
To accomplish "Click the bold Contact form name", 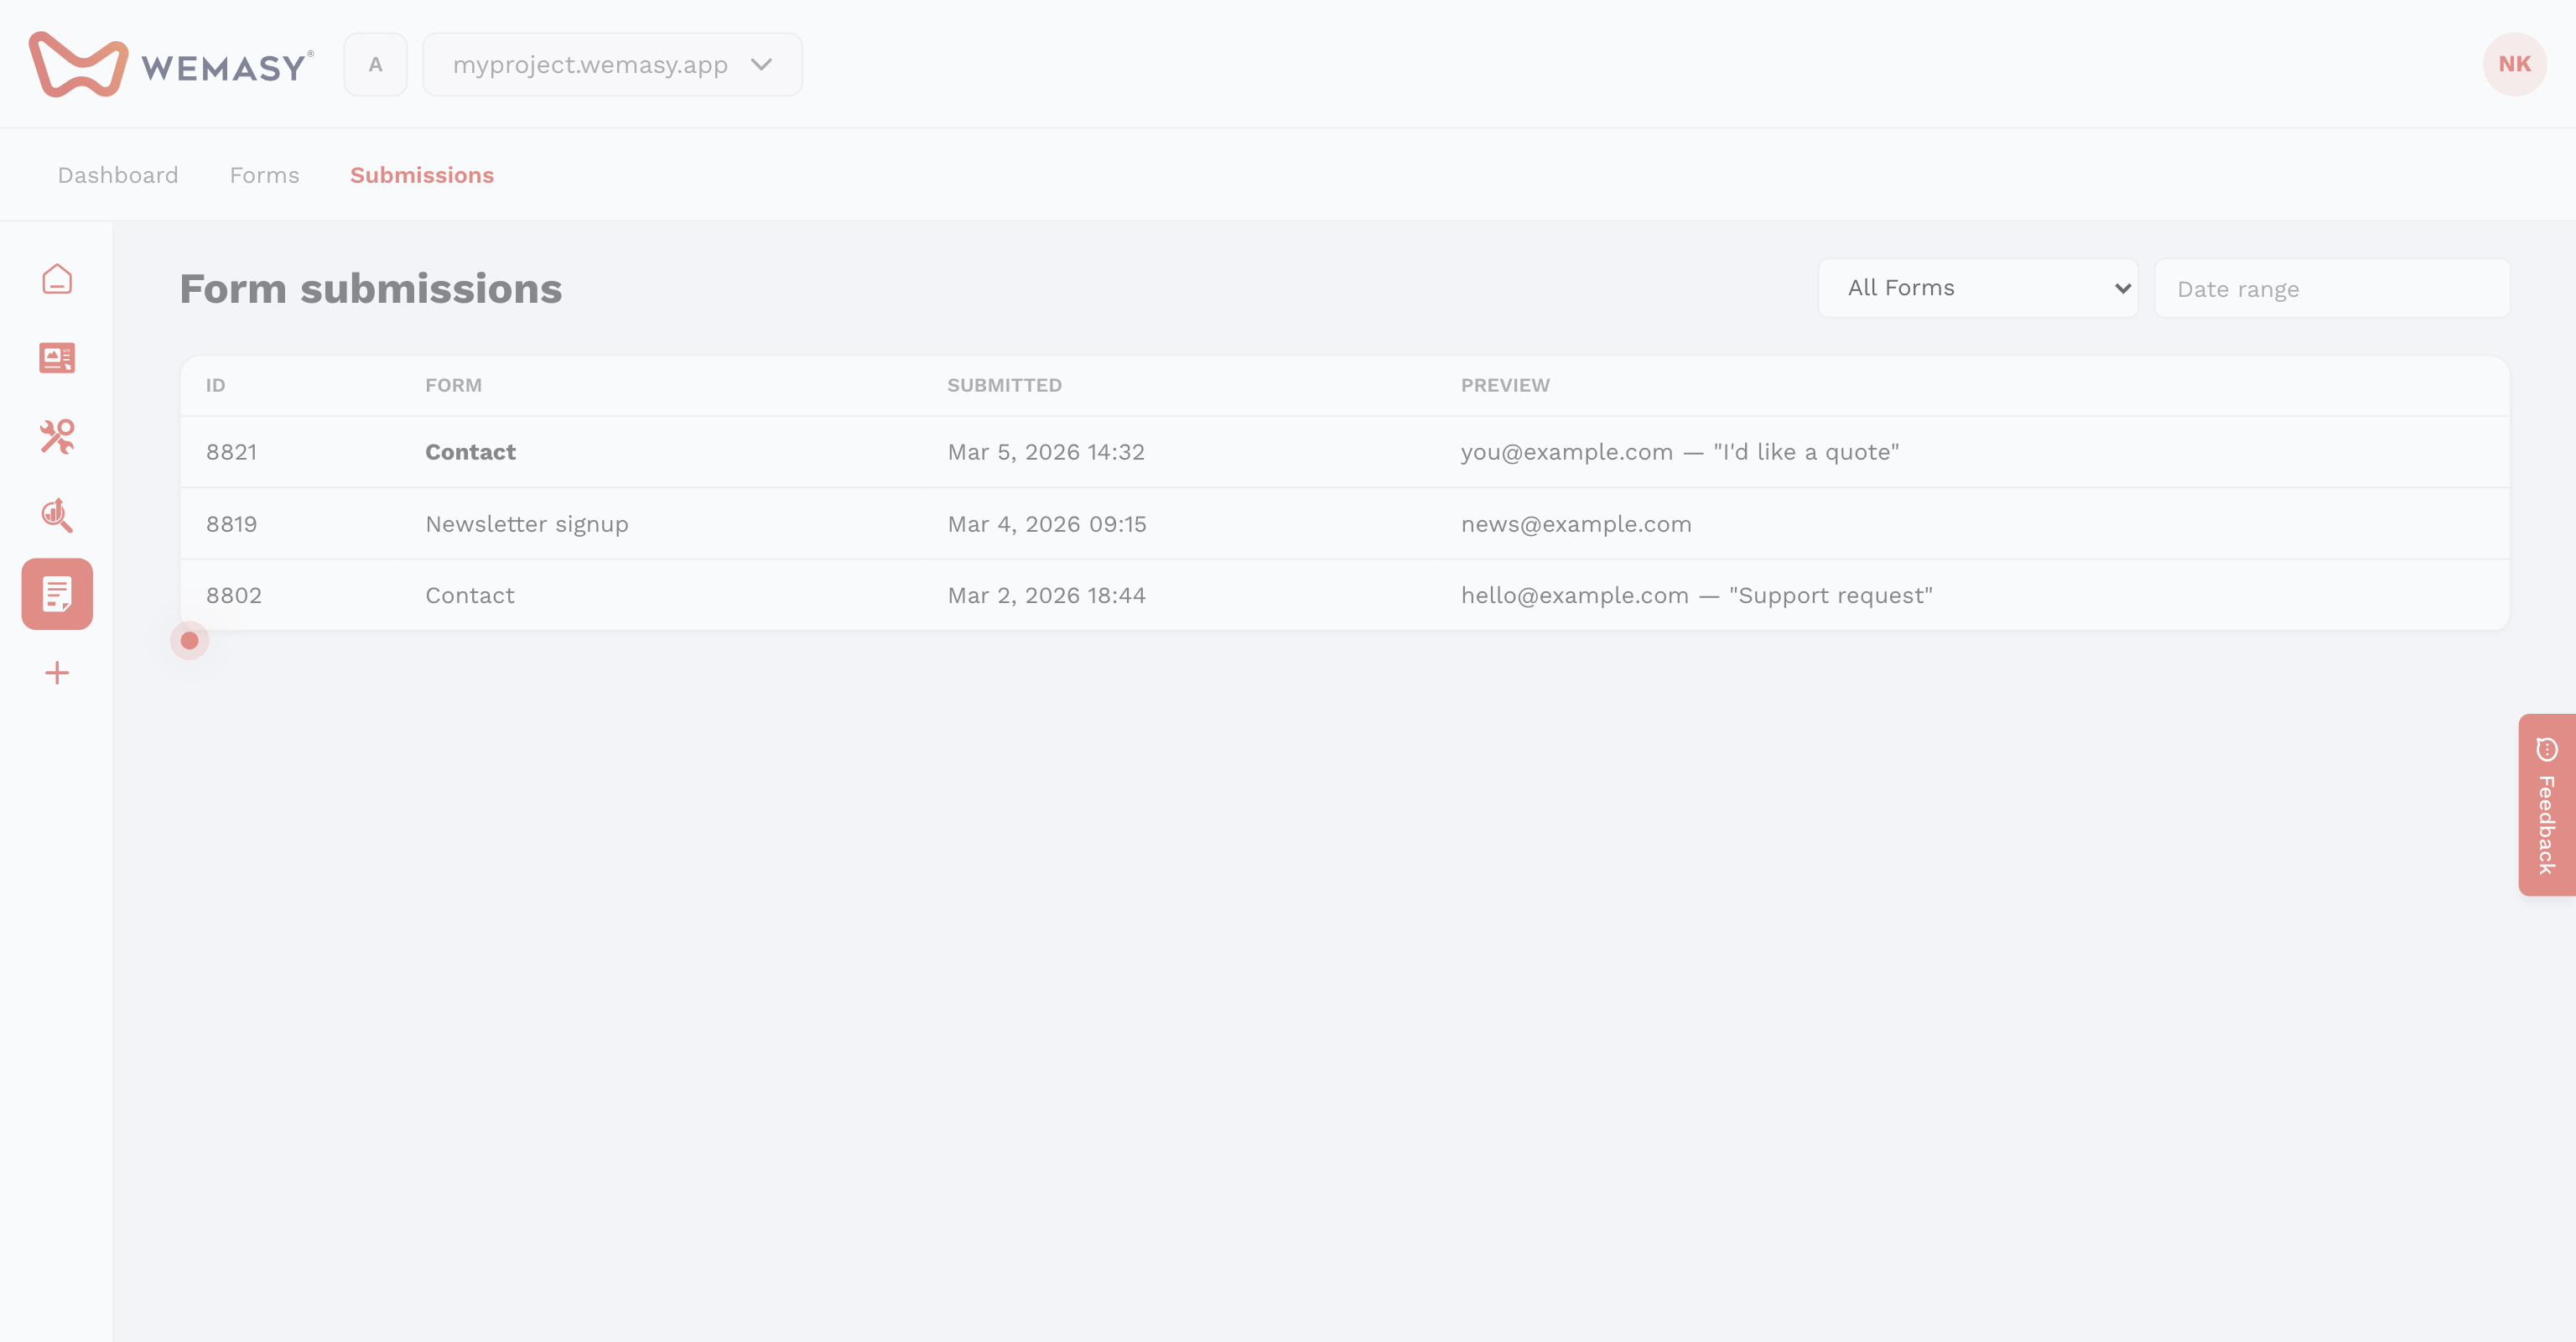I will [x=471, y=452].
